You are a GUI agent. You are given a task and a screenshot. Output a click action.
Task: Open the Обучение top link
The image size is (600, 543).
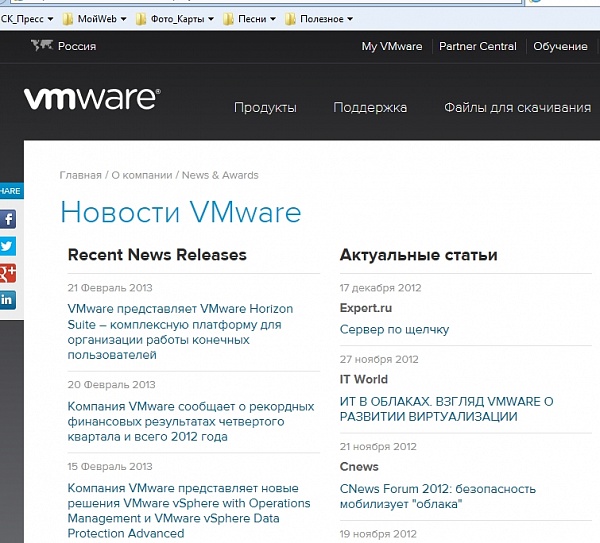560,46
